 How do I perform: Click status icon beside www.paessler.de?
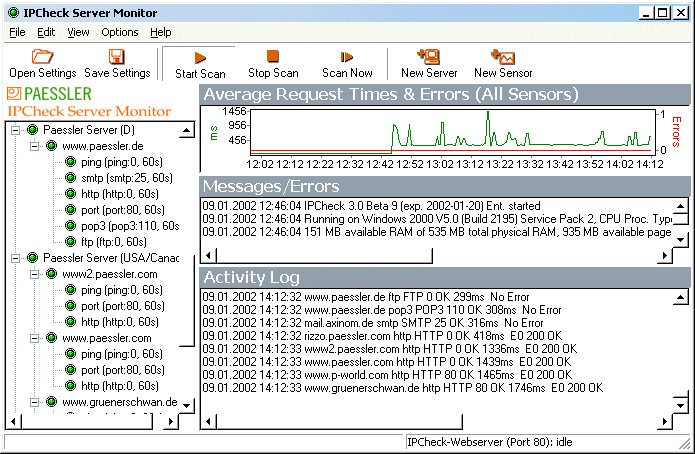[x=51, y=146]
